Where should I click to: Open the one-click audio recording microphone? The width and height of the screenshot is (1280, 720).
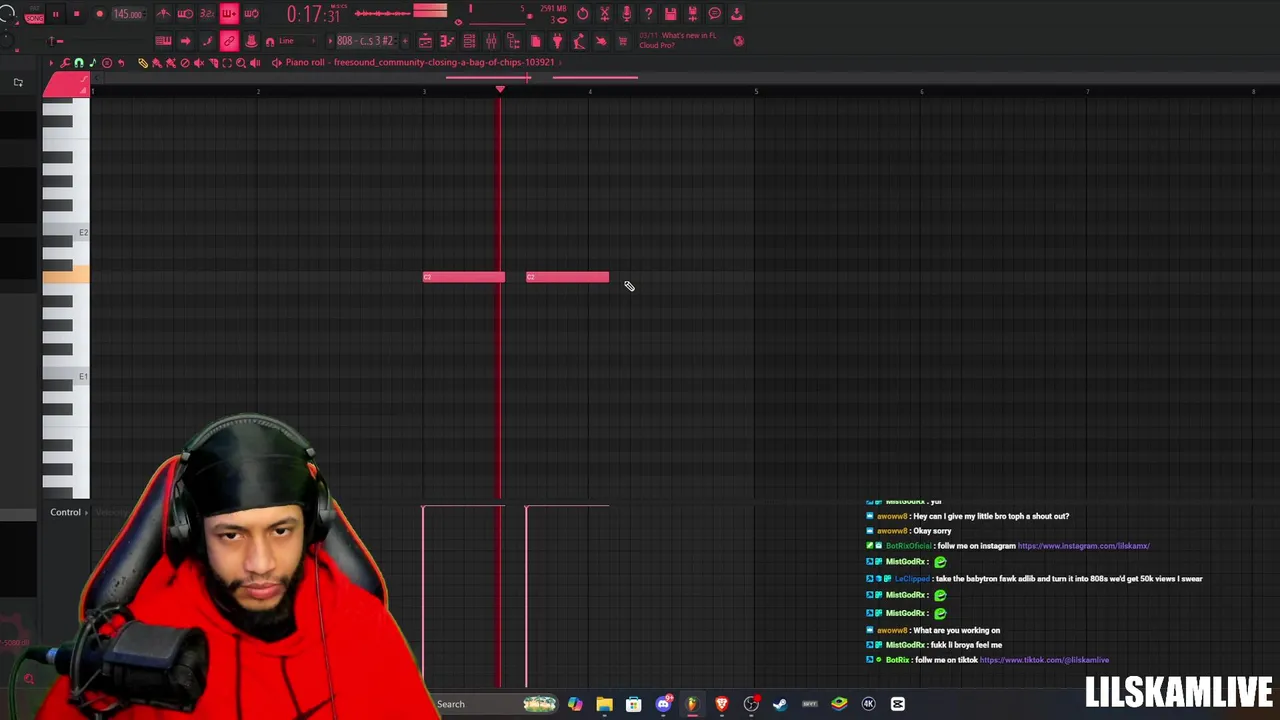pyautogui.click(x=626, y=14)
